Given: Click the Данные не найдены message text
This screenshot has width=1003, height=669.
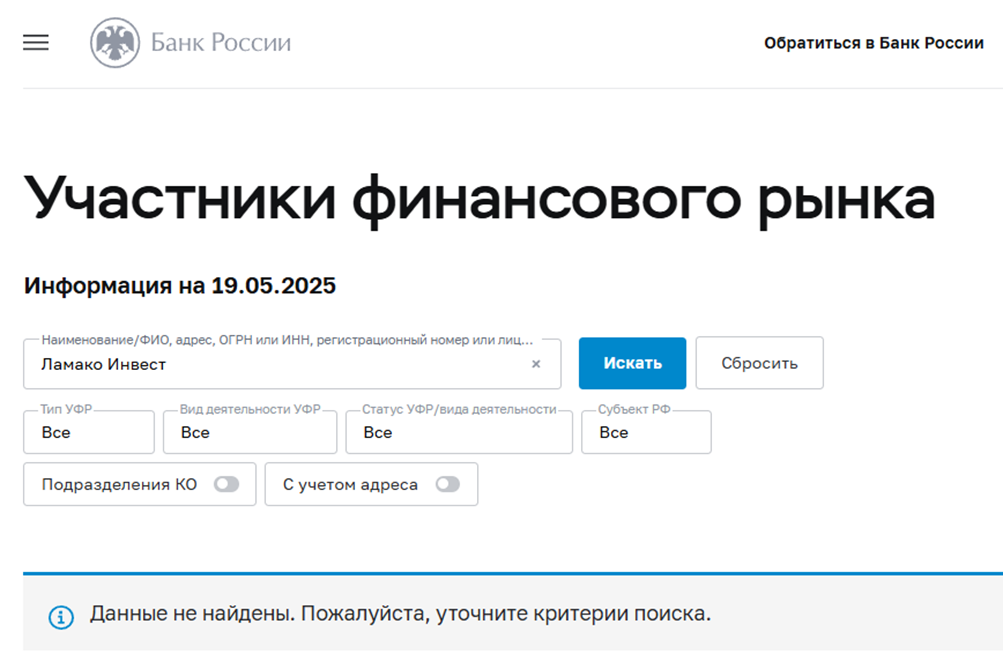Looking at the screenshot, I should (x=400, y=613).
